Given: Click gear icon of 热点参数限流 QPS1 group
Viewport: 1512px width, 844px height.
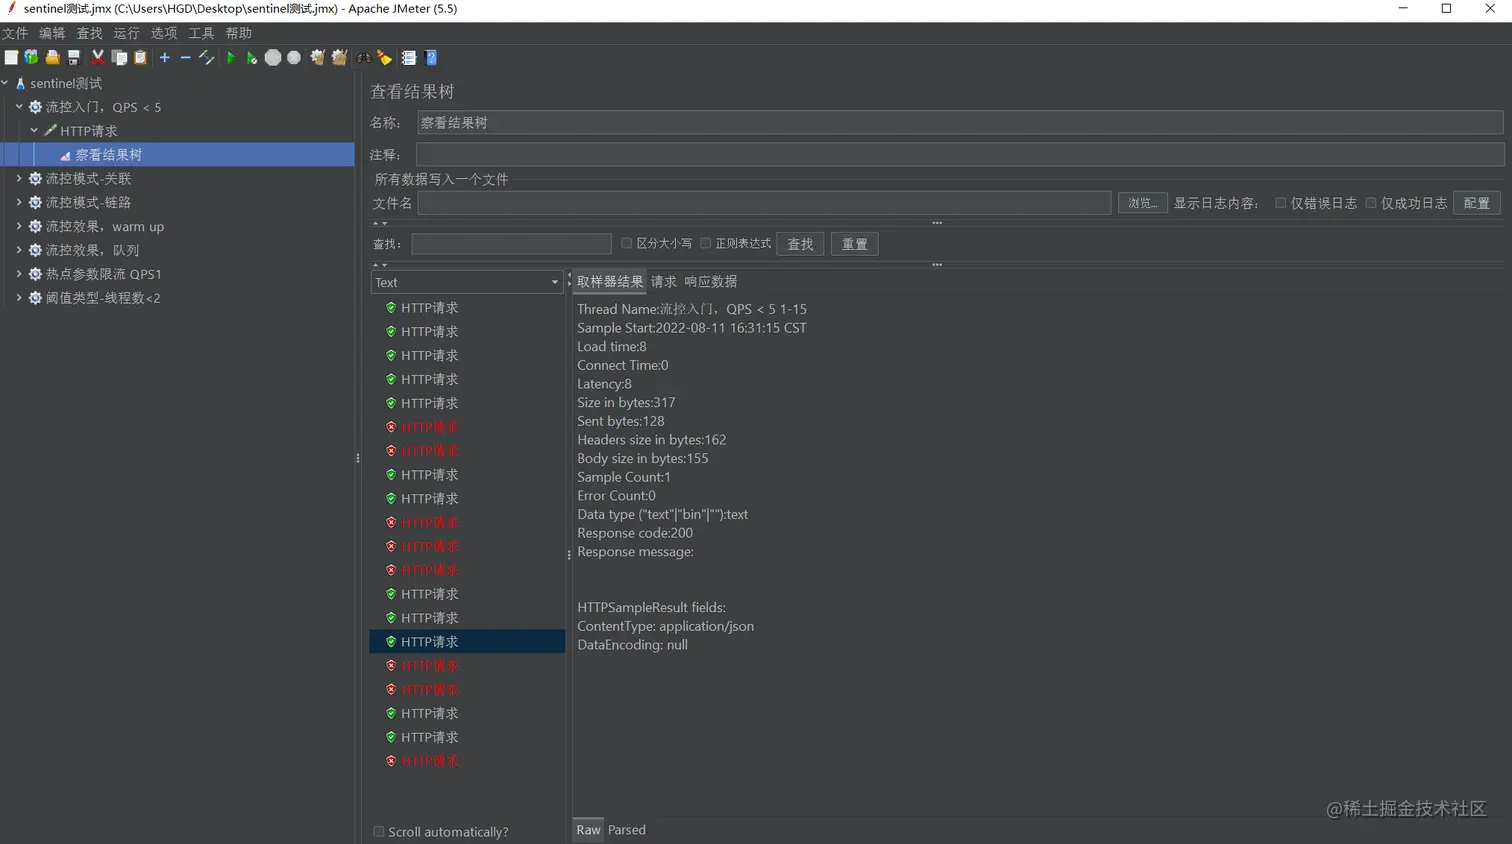Looking at the screenshot, I should (35, 274).
